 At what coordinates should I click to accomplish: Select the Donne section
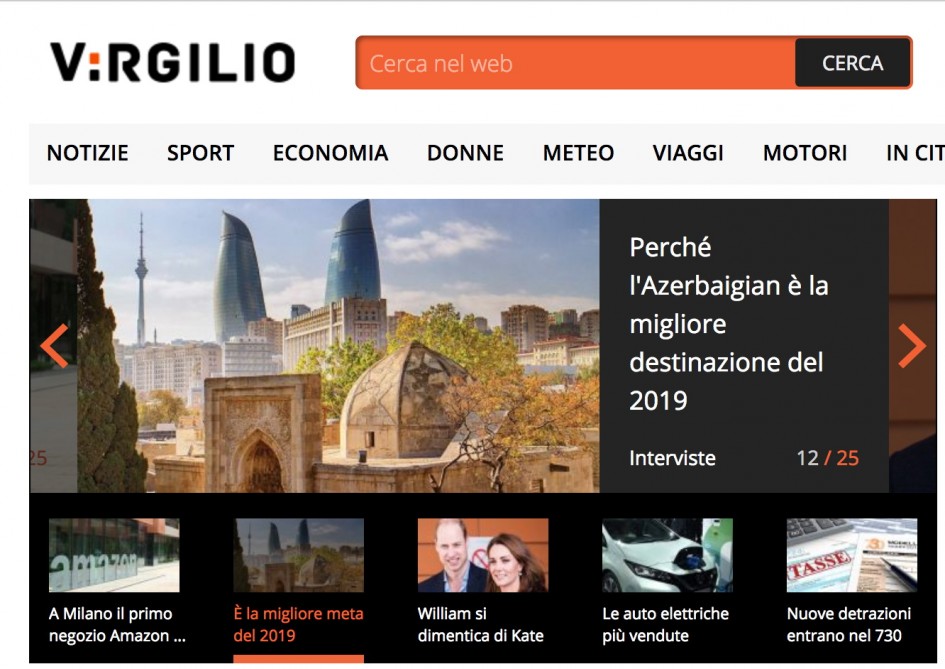tap(465, 153)
